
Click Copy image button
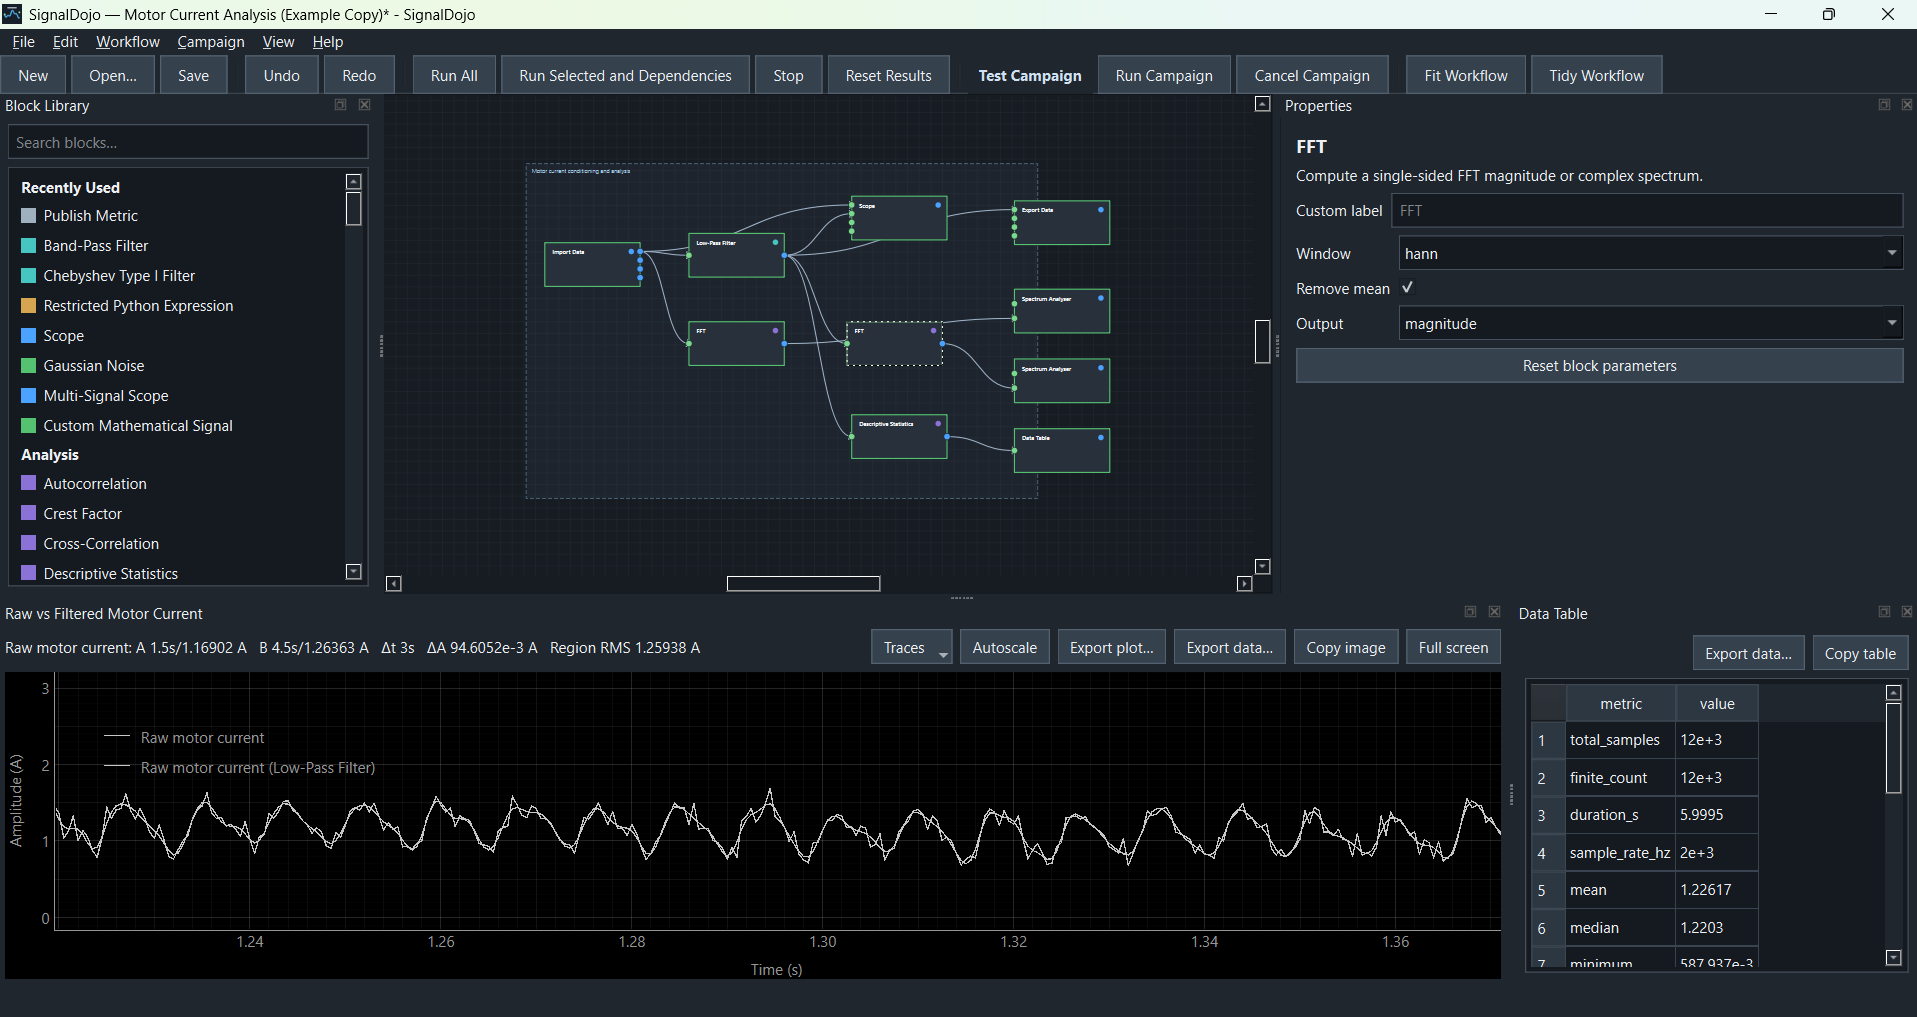click(1345, 648)
